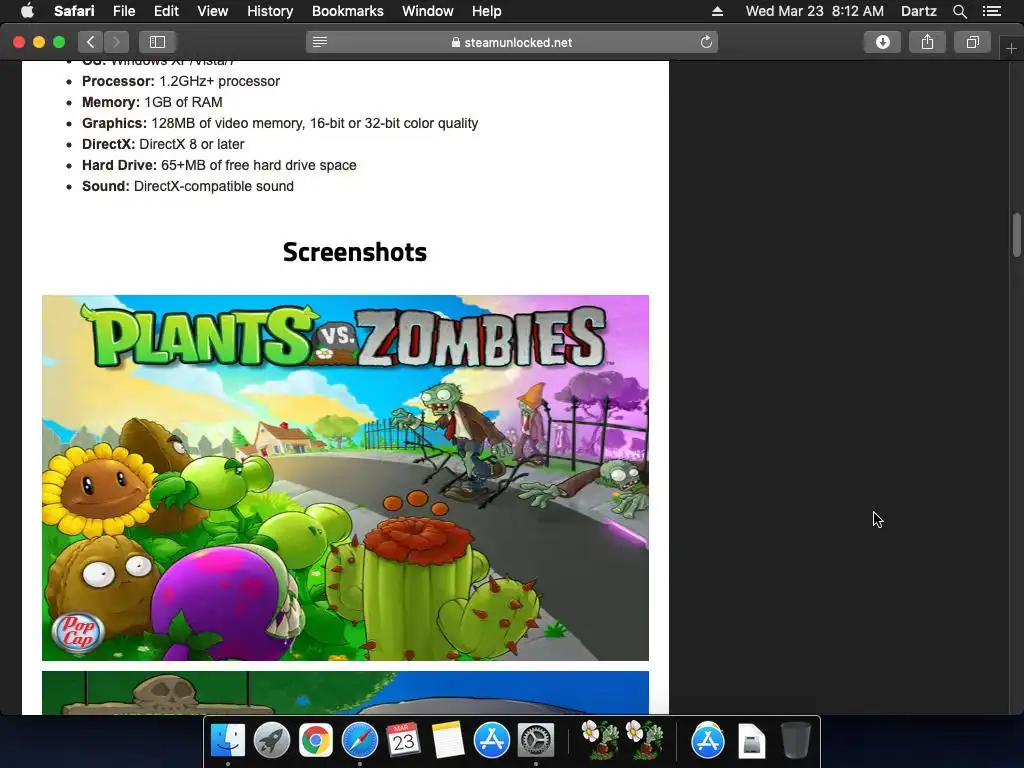
Task: Click the date and time in menu bar
Action: [814, 11]
